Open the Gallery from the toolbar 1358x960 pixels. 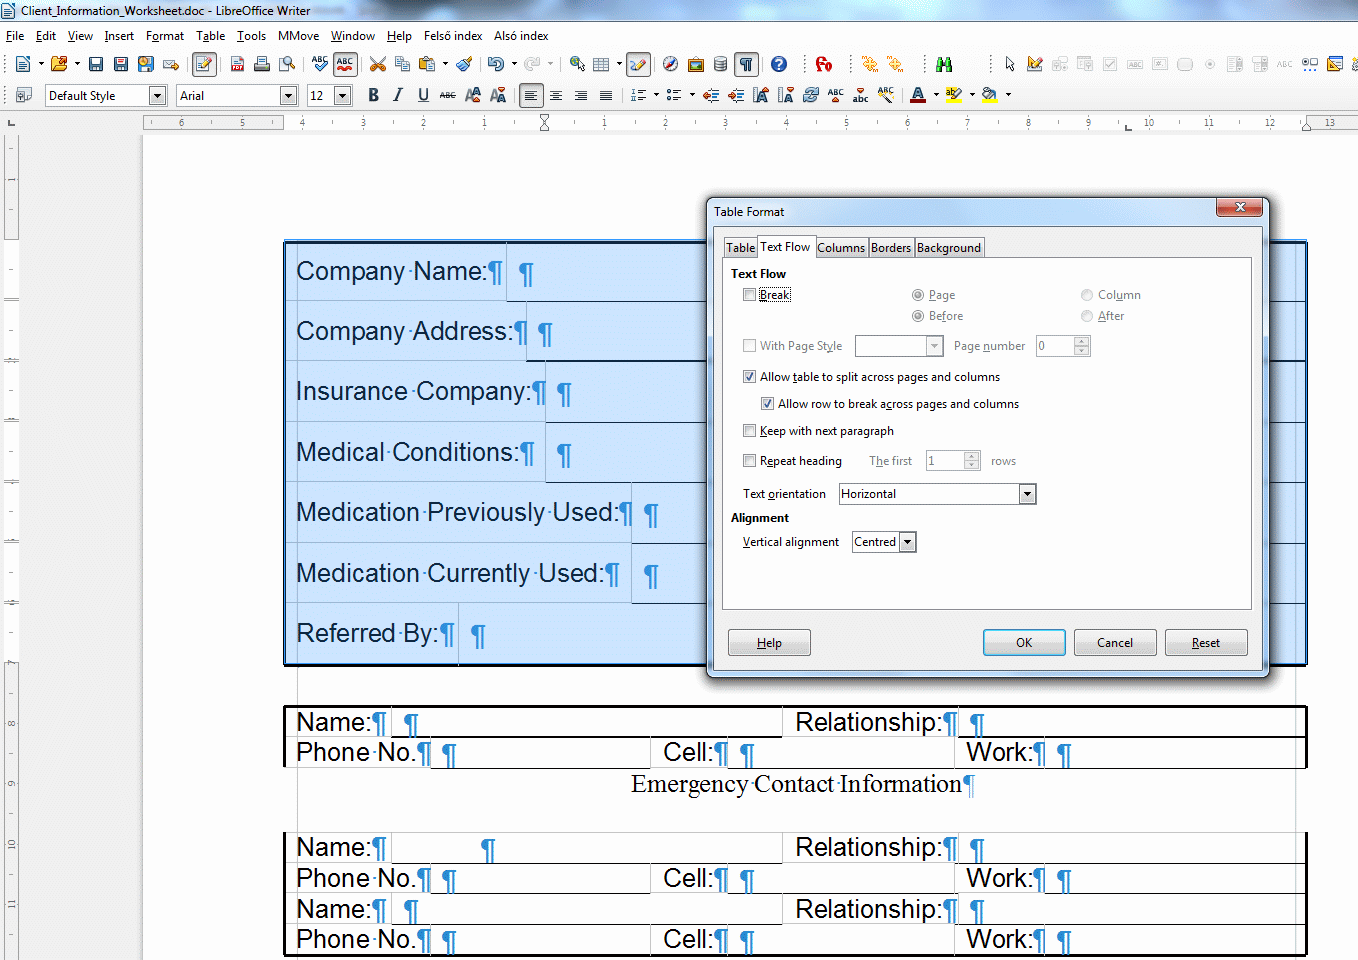pos(696,64)
